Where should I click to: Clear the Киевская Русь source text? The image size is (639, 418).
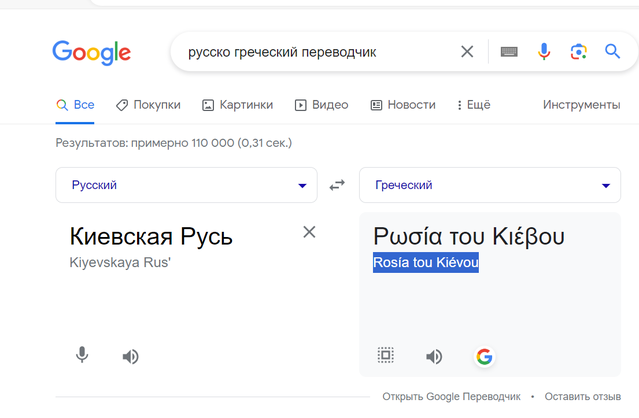pyautogui.click(x=309, y=232)
